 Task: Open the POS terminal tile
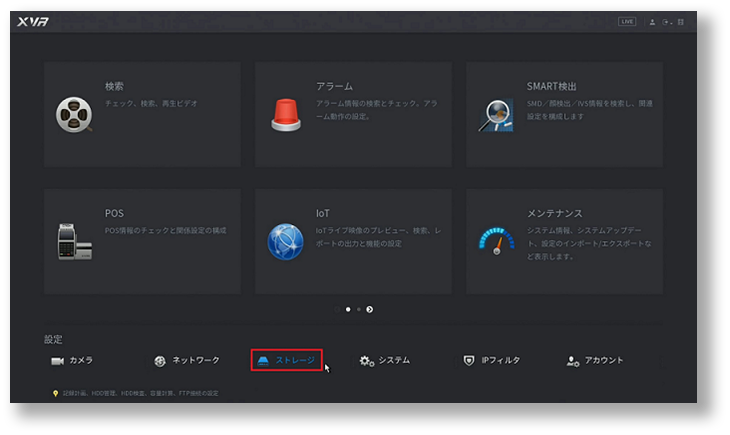pos(142,241)
